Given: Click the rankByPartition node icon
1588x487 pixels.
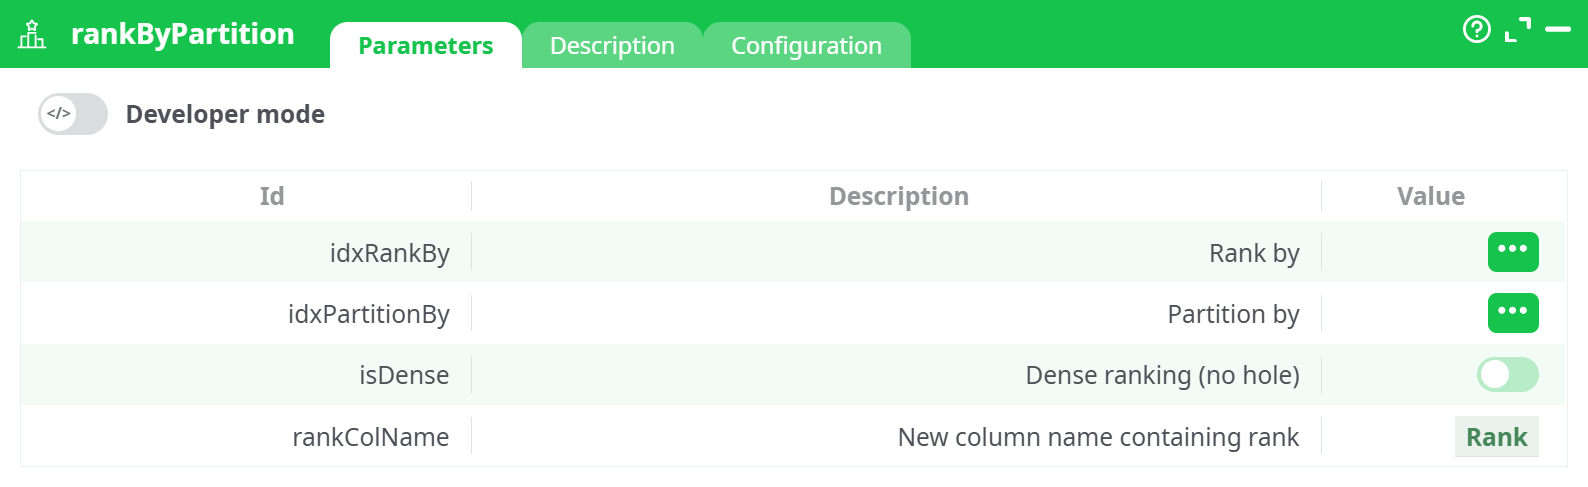Looking at the screenshot, I should click(32, 34).
